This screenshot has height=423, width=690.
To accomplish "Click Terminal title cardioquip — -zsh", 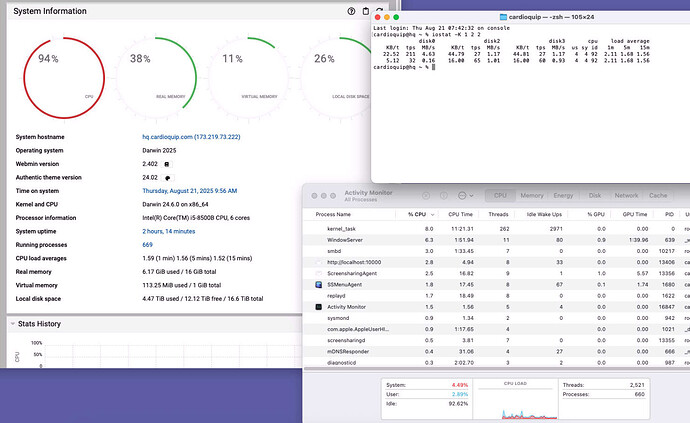I will 551,17.
